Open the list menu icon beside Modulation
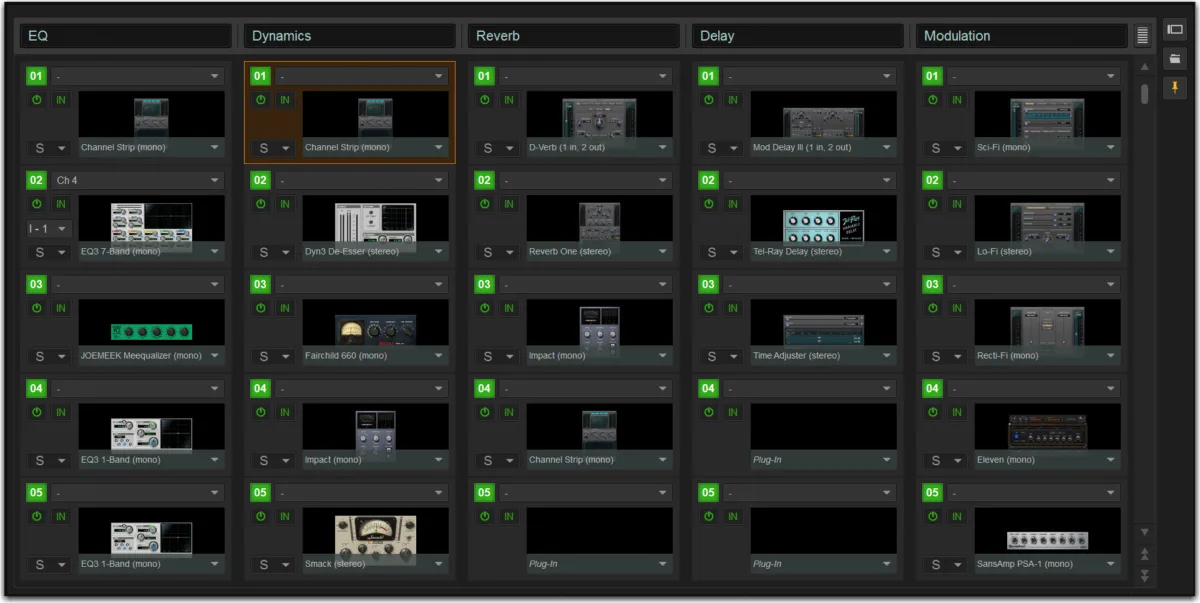This screenshot has height=603, width=1200. tap(1143, 36)
